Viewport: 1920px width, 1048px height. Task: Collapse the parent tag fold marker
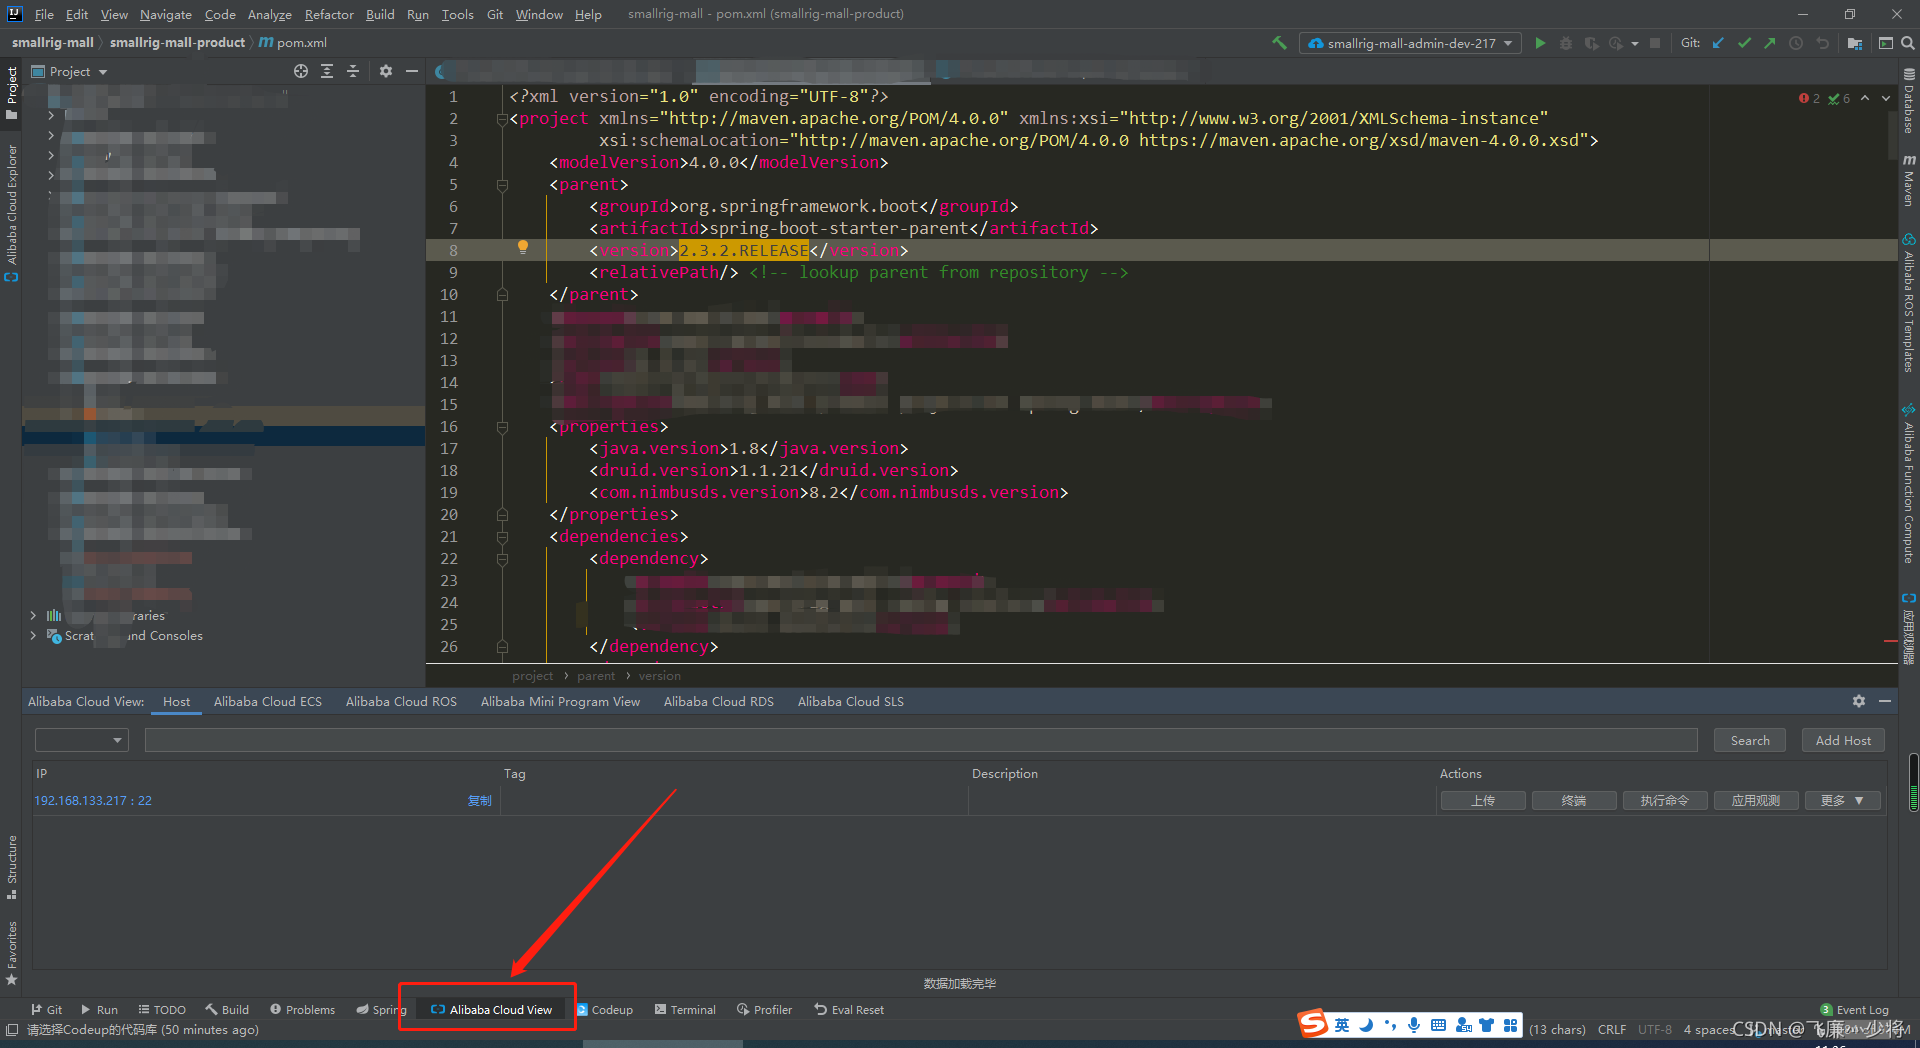coord(502,185)
